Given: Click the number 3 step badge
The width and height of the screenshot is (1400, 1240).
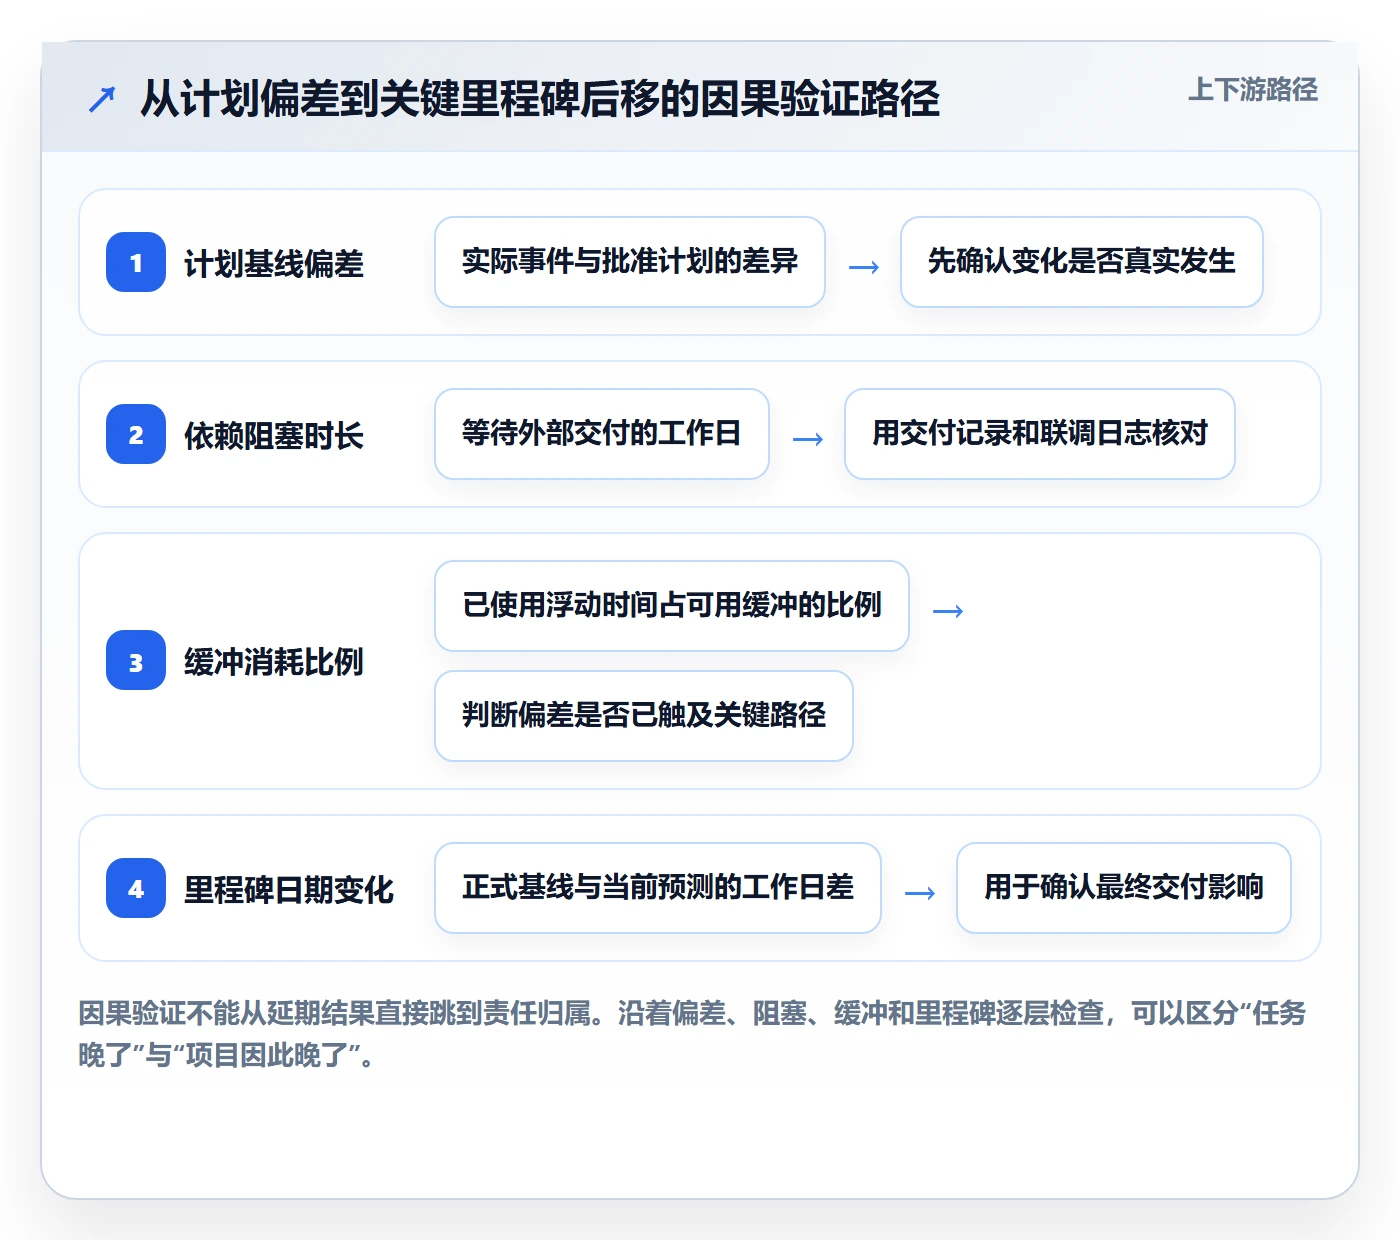Looking at the screenshot, I should 136,661.
